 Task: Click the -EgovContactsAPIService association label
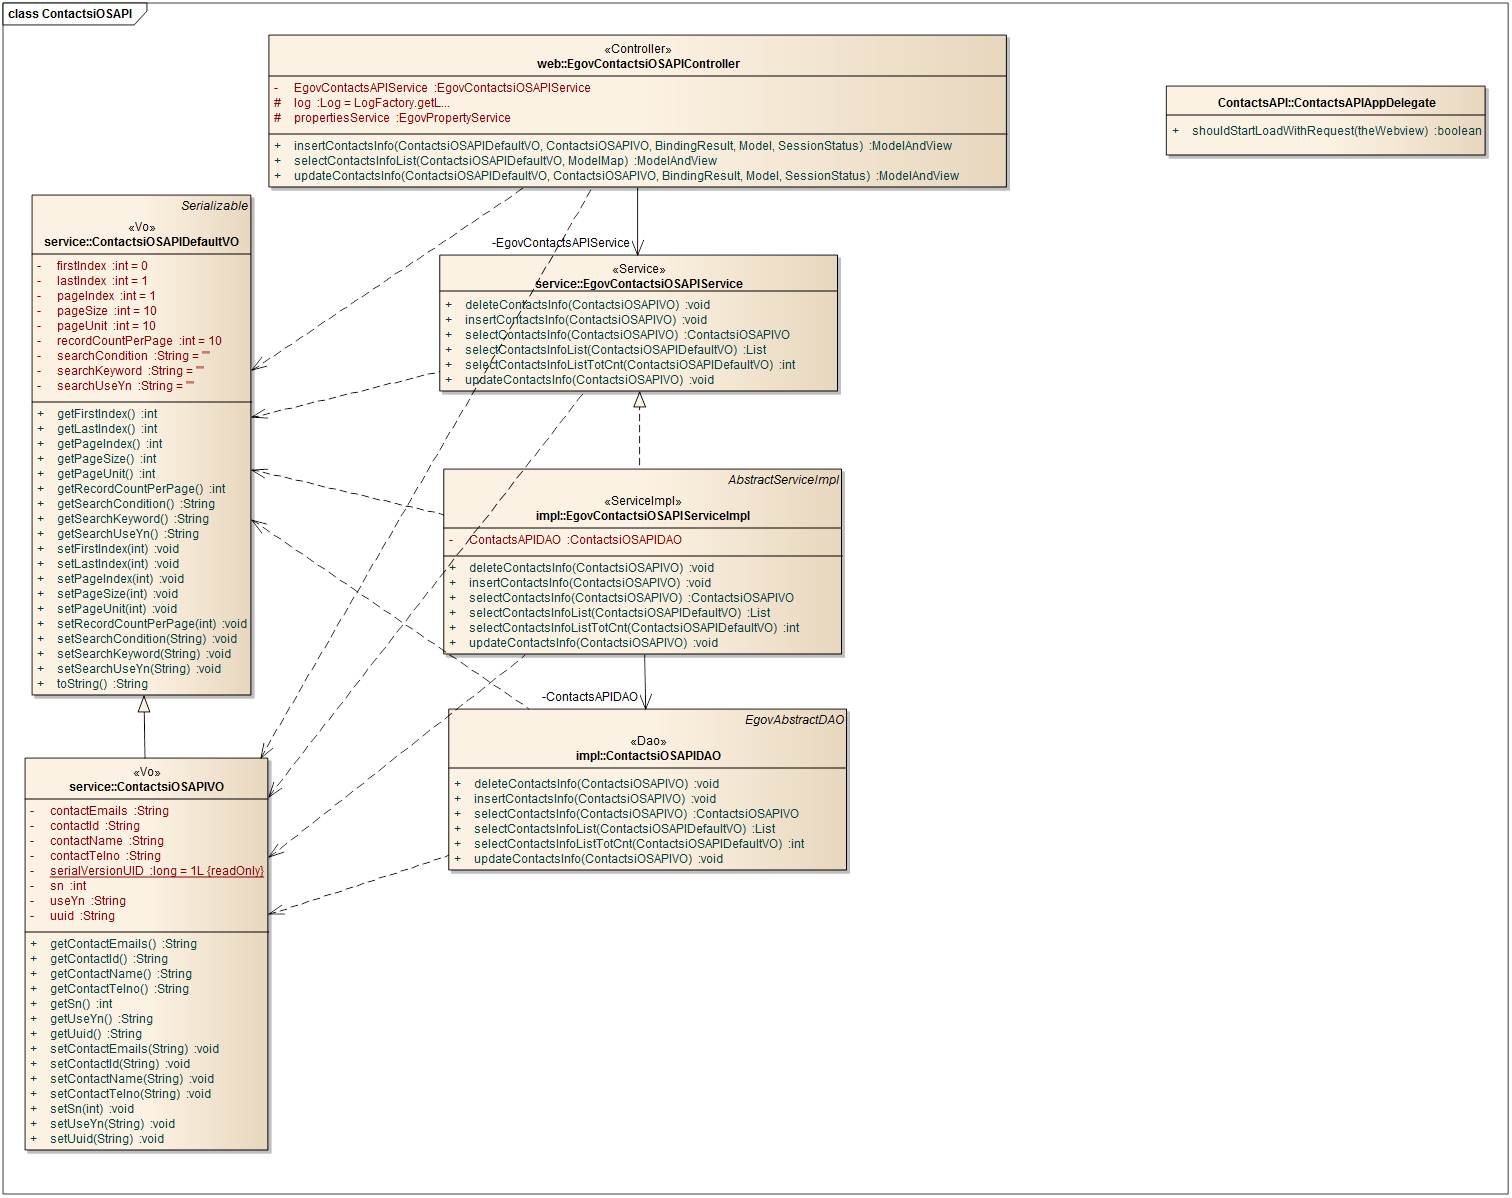560,243
